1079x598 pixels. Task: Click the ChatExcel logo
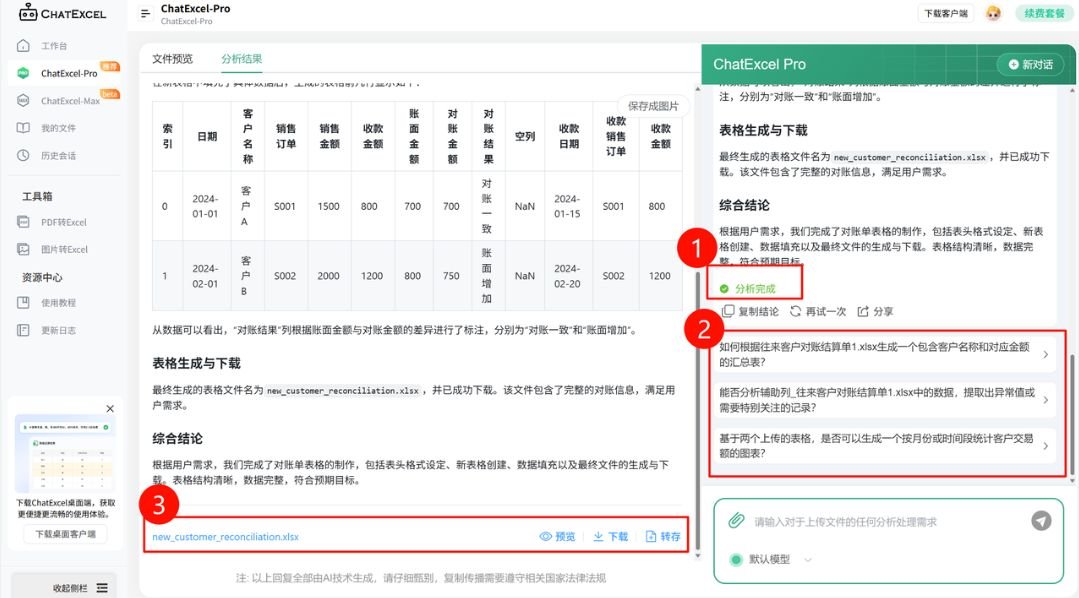tap(63, 12)
